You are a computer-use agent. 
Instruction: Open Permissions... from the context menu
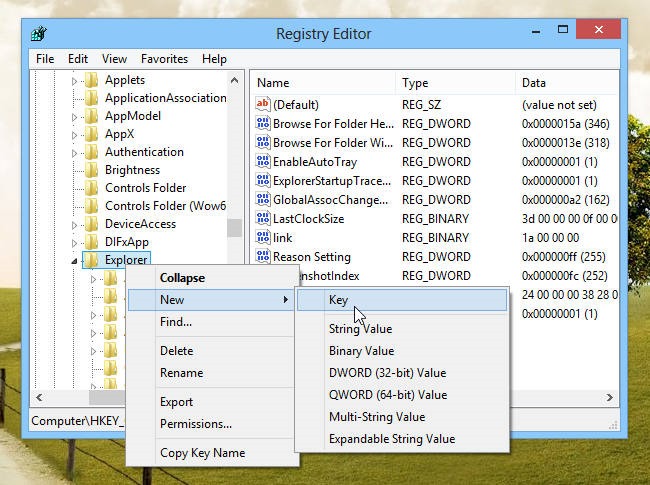212,424
